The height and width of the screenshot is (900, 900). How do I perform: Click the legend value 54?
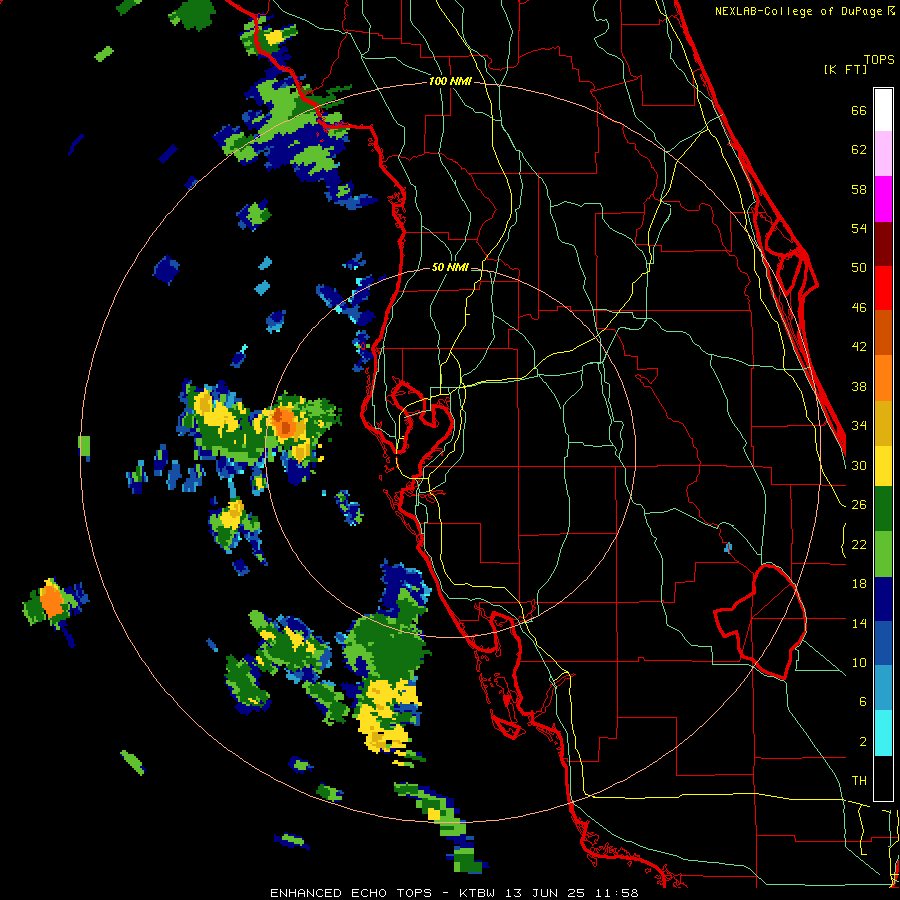[859, 228]
